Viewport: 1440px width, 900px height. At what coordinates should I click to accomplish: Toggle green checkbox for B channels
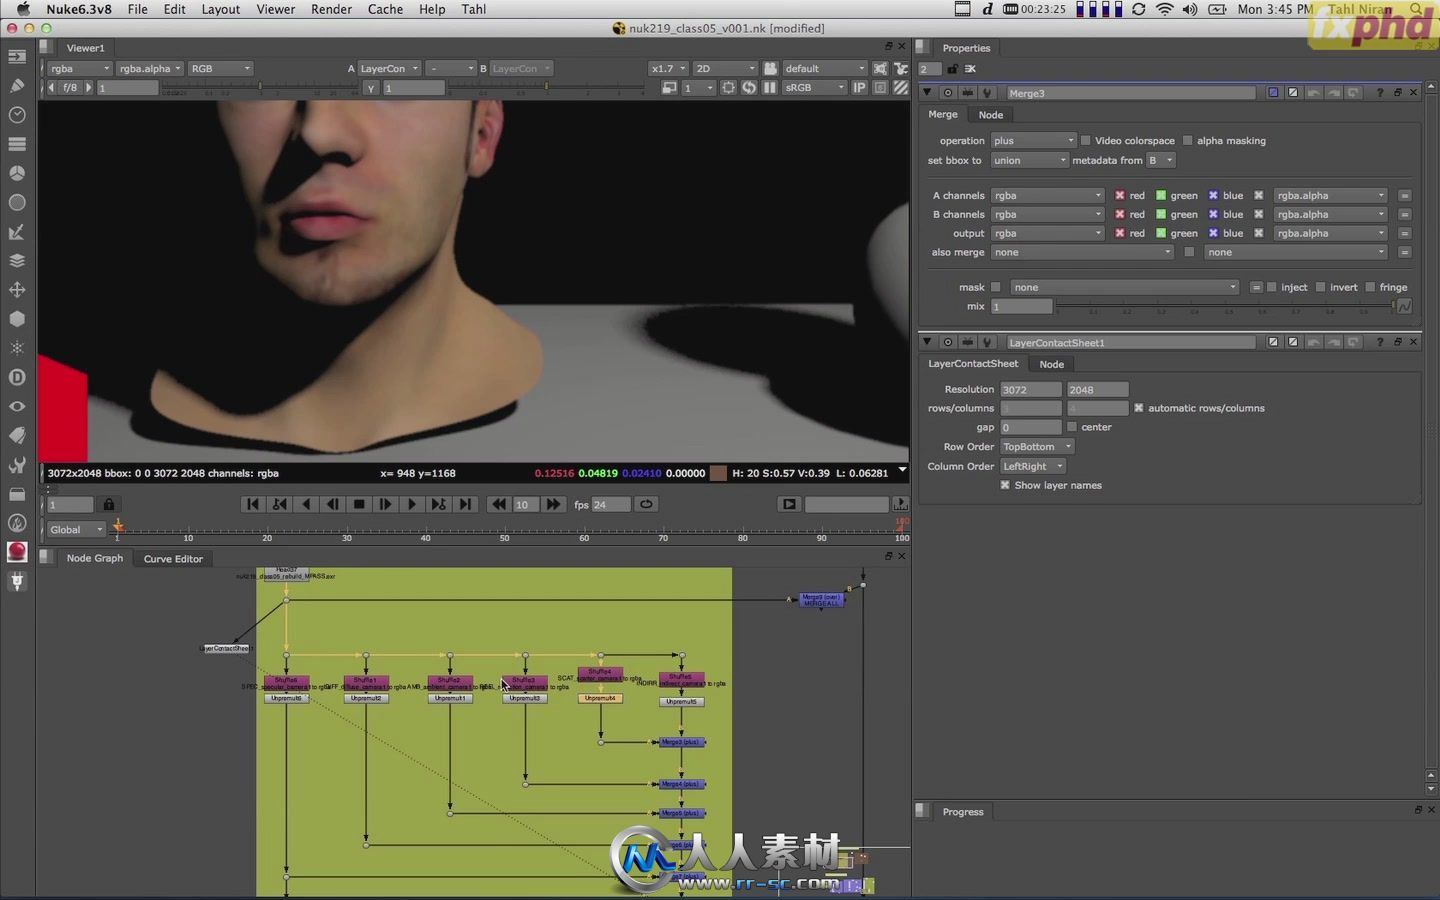pos(1161,215)
